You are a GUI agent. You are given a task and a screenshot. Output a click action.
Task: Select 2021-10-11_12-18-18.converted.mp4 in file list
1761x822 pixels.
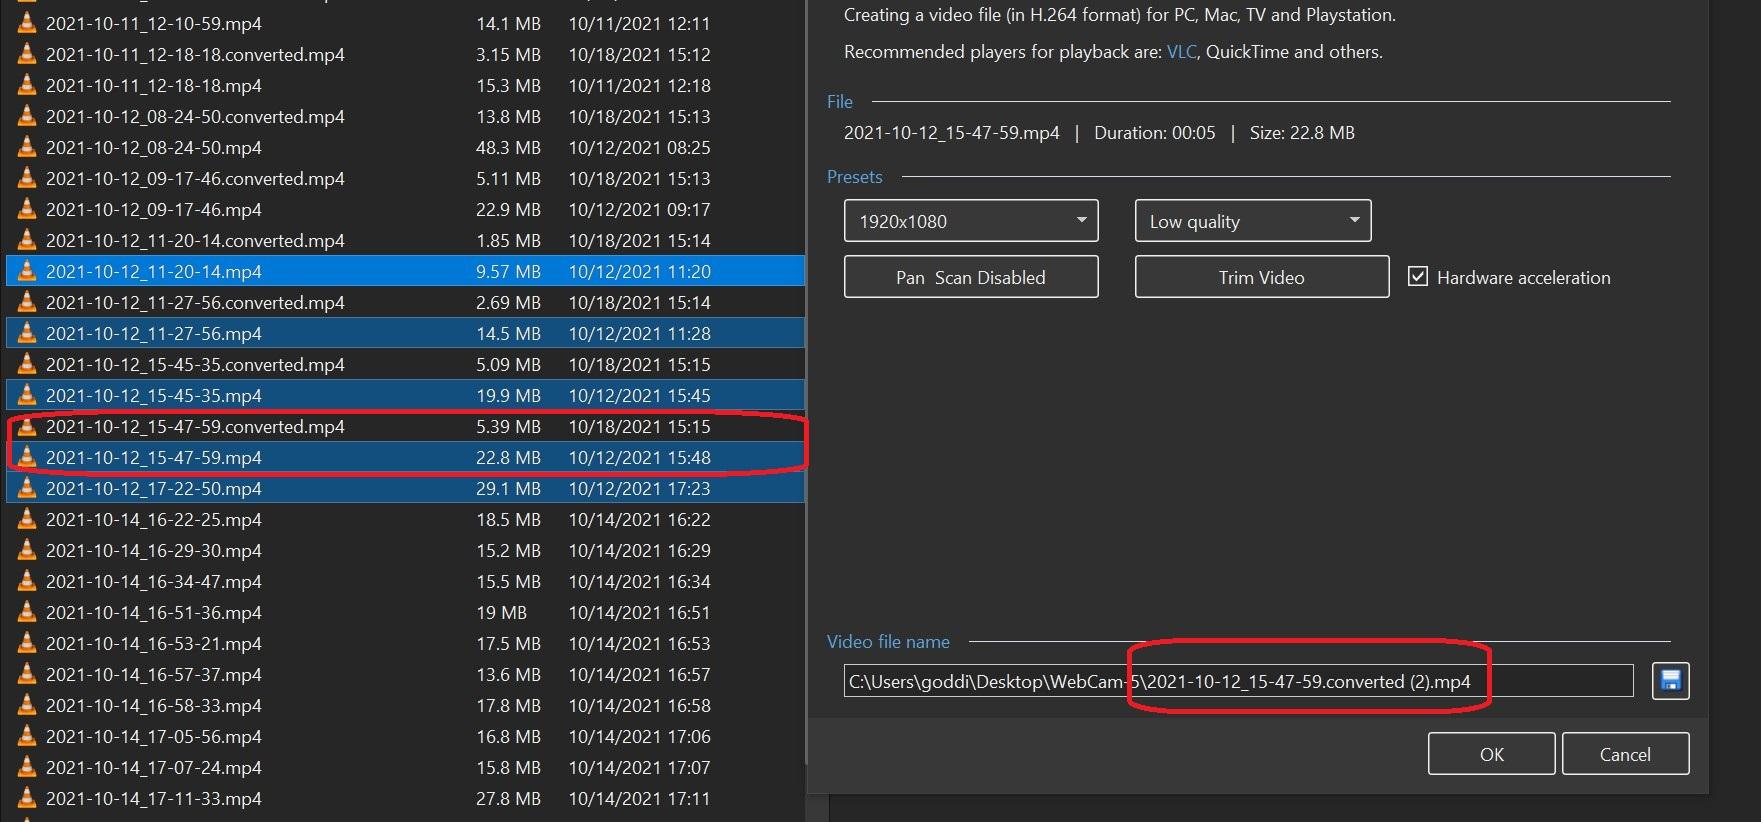click(x=195, y=54)
